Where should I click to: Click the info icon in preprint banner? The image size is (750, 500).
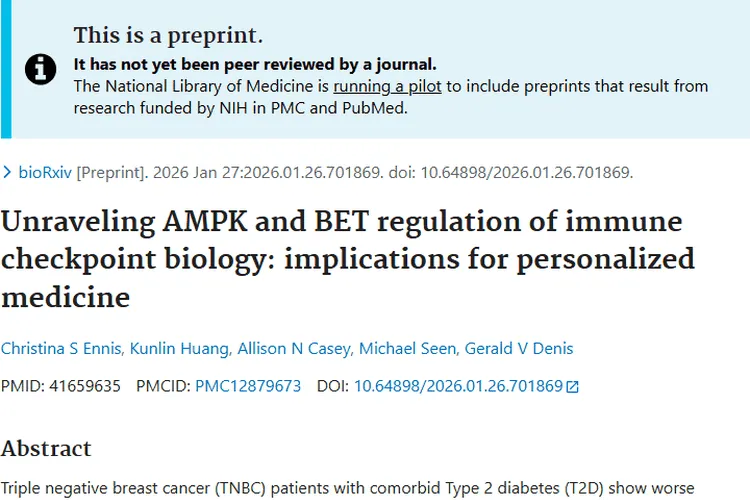40,68
